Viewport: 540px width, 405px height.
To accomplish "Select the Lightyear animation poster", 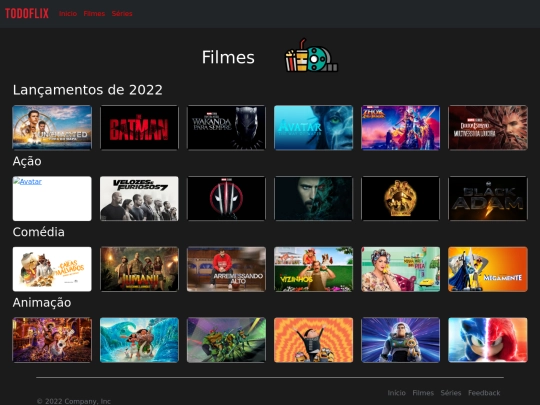I will [x=401, y=340].
